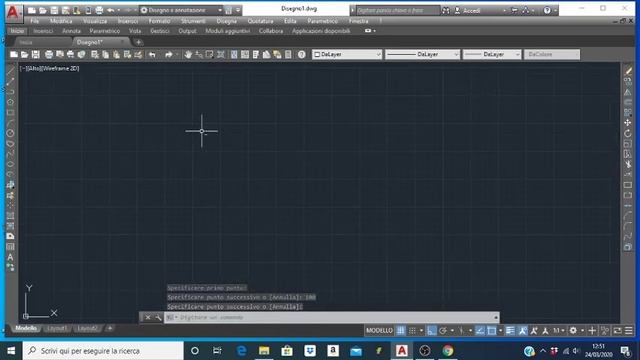
Task: Open the lineweight DaLayer dropdown
Action: coord(492,54)
